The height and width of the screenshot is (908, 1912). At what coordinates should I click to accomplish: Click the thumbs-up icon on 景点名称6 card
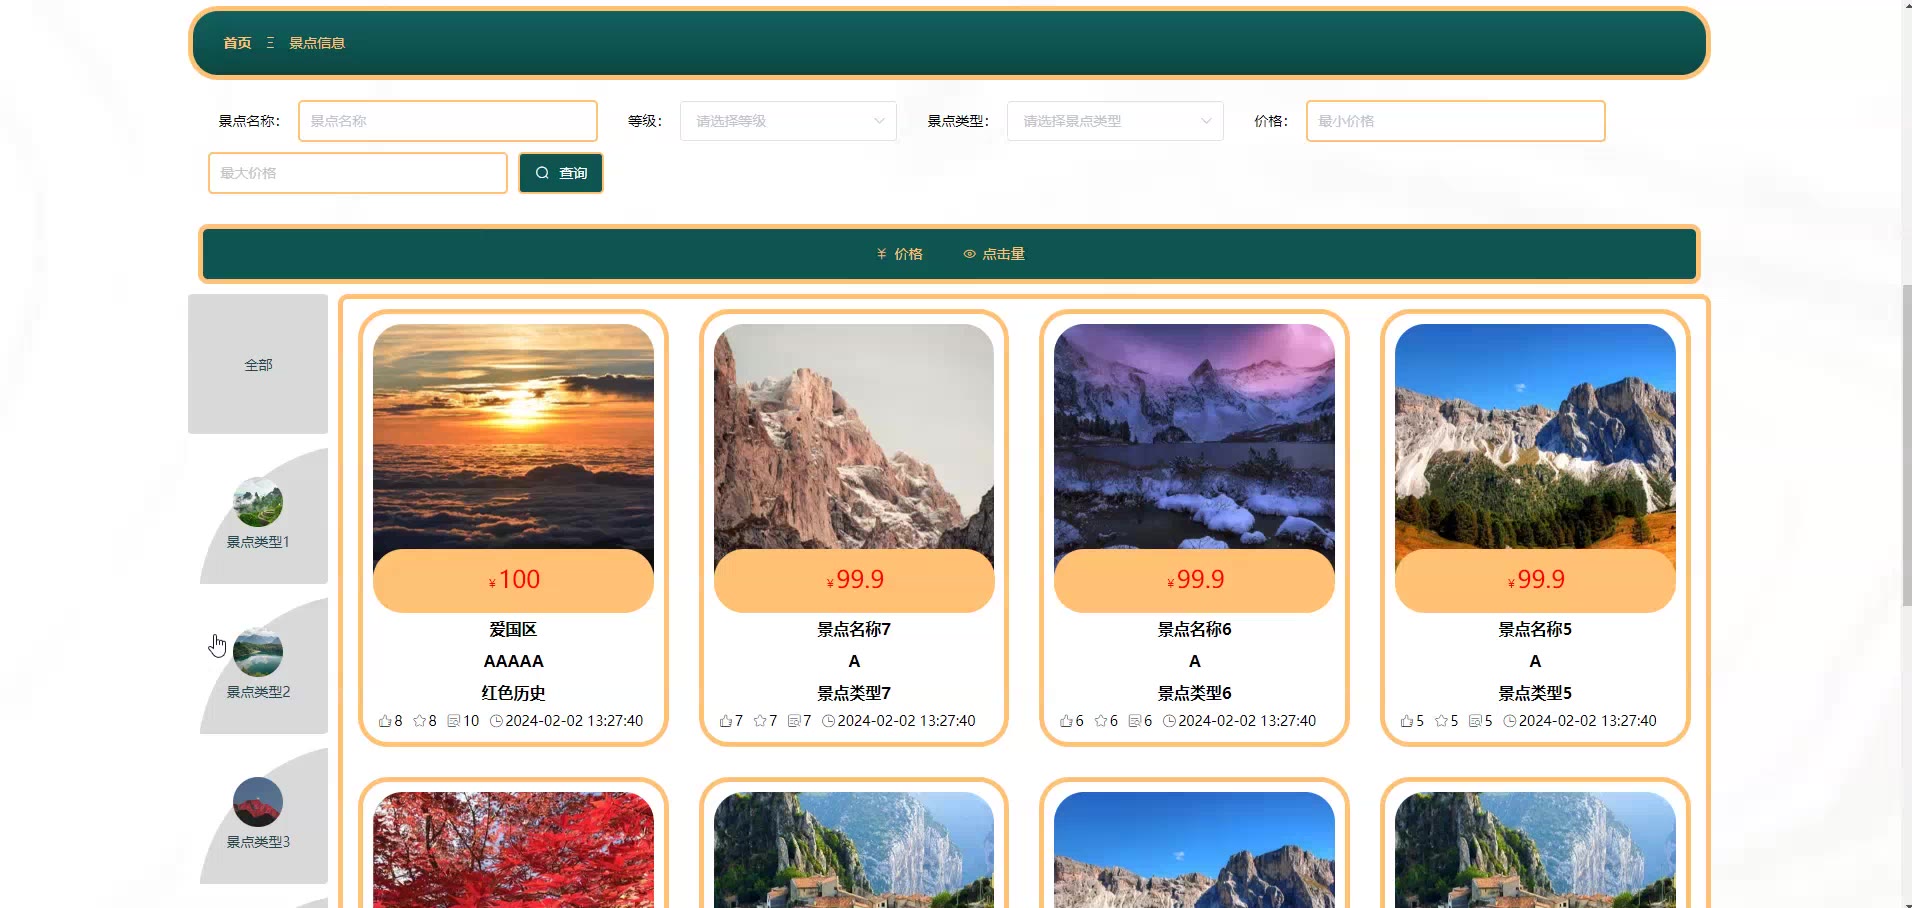tap(1066, 721)
